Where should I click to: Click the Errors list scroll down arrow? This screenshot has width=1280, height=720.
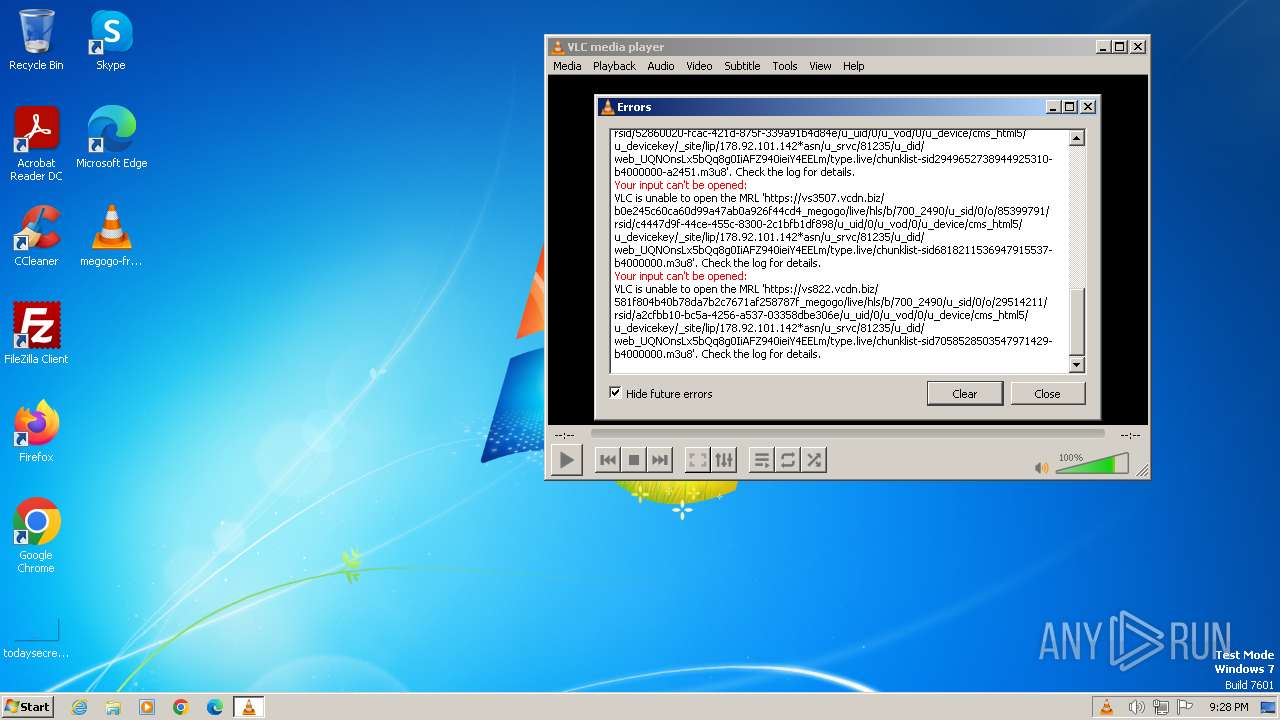[1077, 365]
